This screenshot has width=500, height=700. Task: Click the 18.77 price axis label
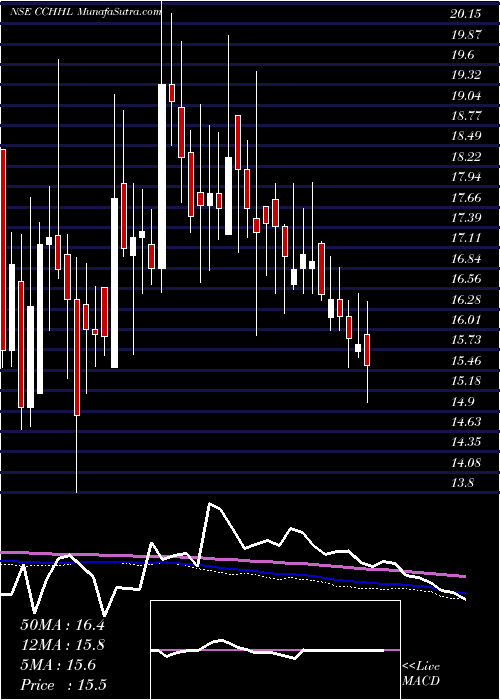(x=466, y=116)
